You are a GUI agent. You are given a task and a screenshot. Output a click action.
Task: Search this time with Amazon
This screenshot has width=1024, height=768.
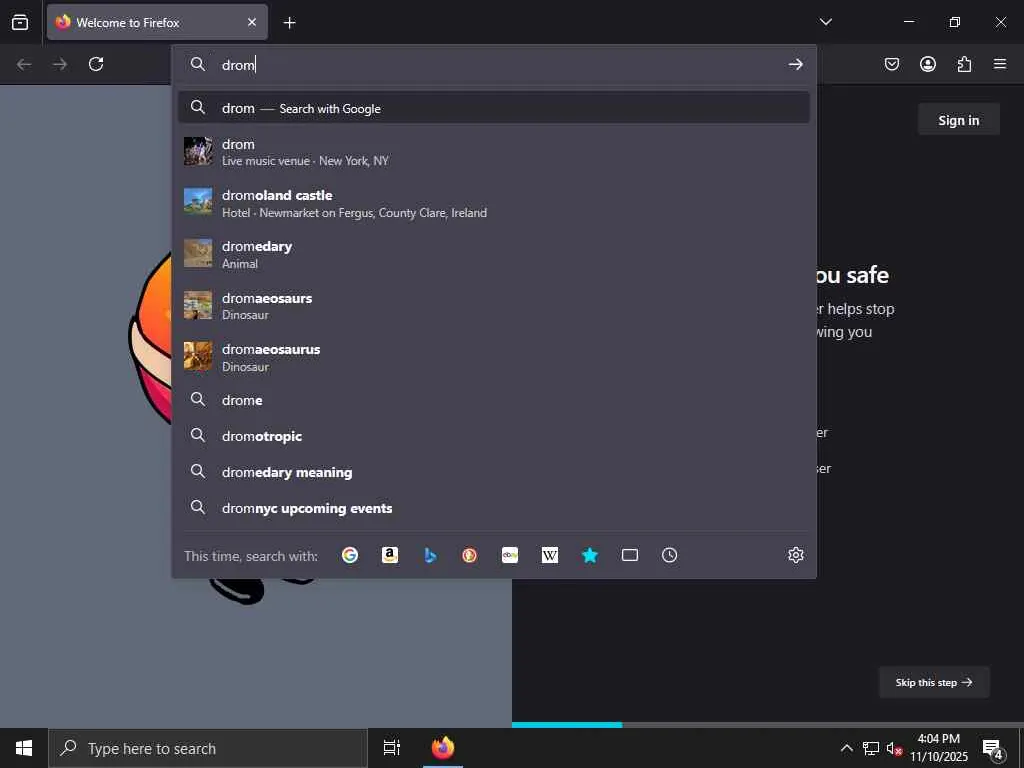(390, 555)
